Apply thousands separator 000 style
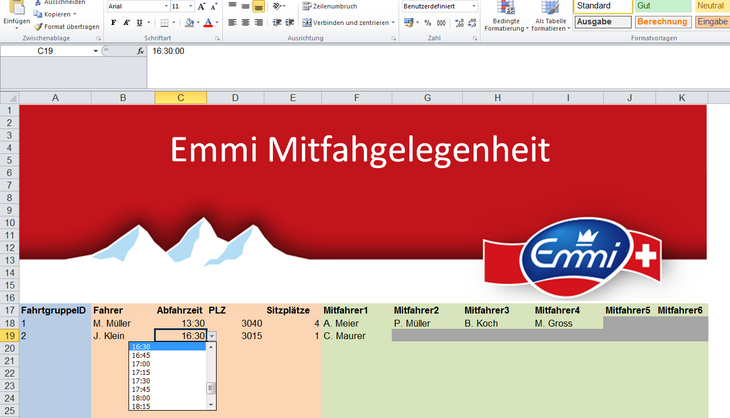This screenshot has width=730, height=418. [x=441, y=22]
